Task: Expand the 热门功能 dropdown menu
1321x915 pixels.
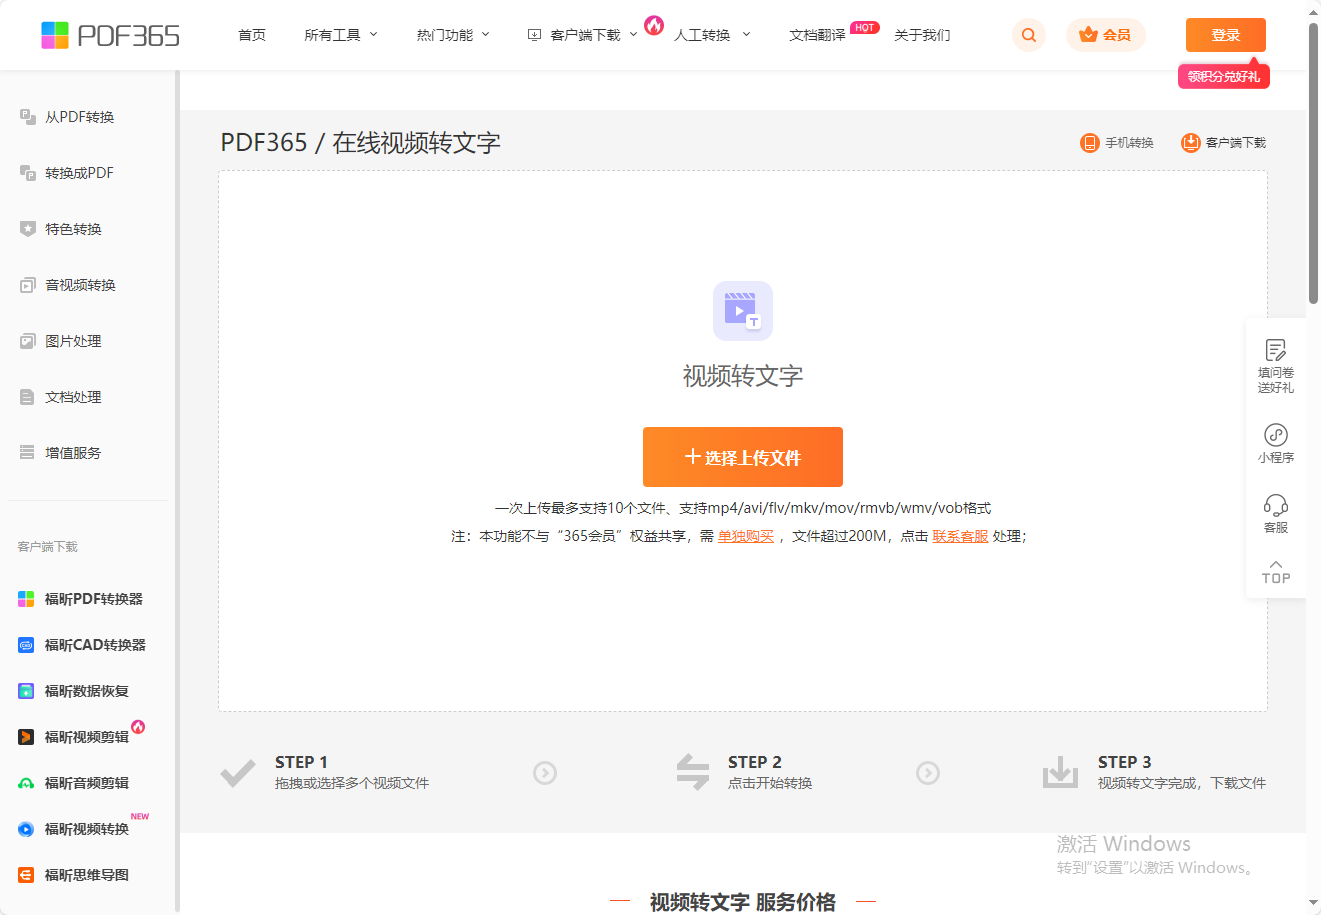Action: click(x=453, y=35)
